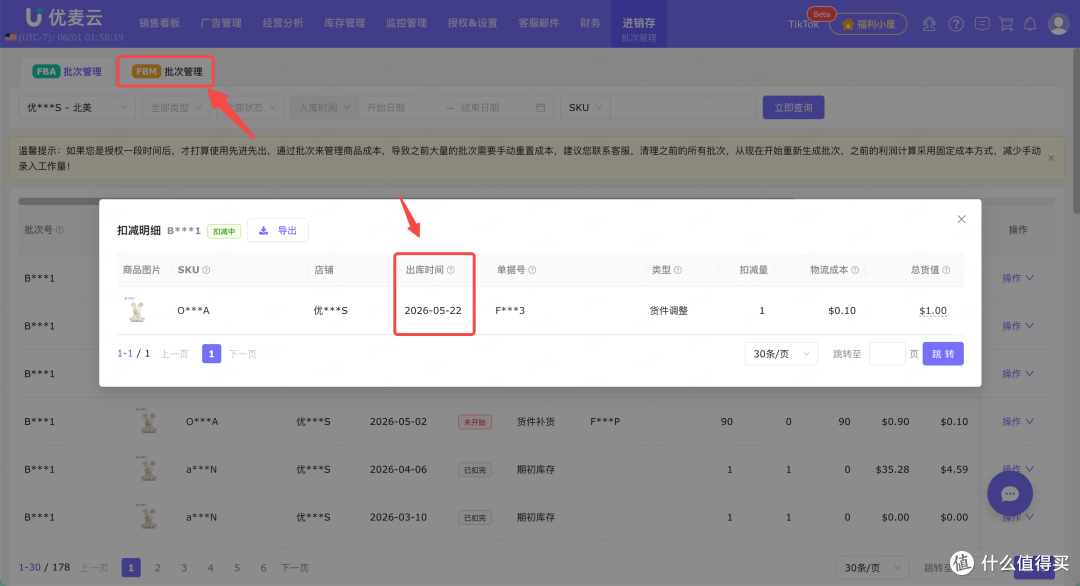
Task: Open the help question mark icon
Action: click(956, 25)
